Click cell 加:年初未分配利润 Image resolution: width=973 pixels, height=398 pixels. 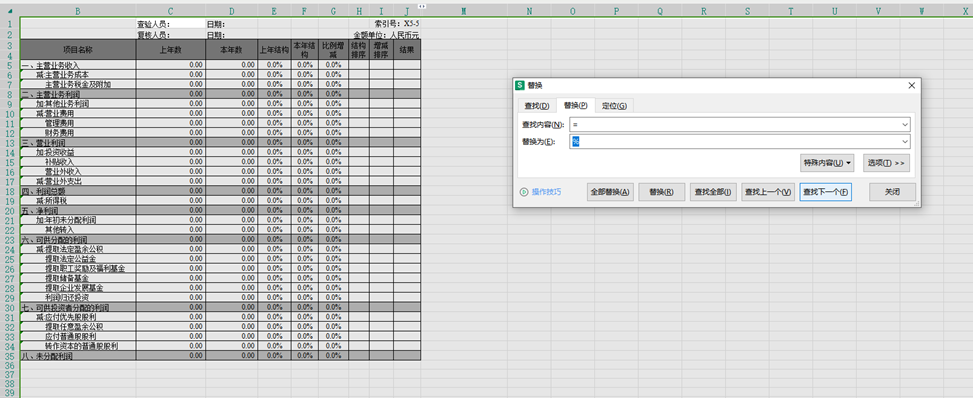(78, 220)
